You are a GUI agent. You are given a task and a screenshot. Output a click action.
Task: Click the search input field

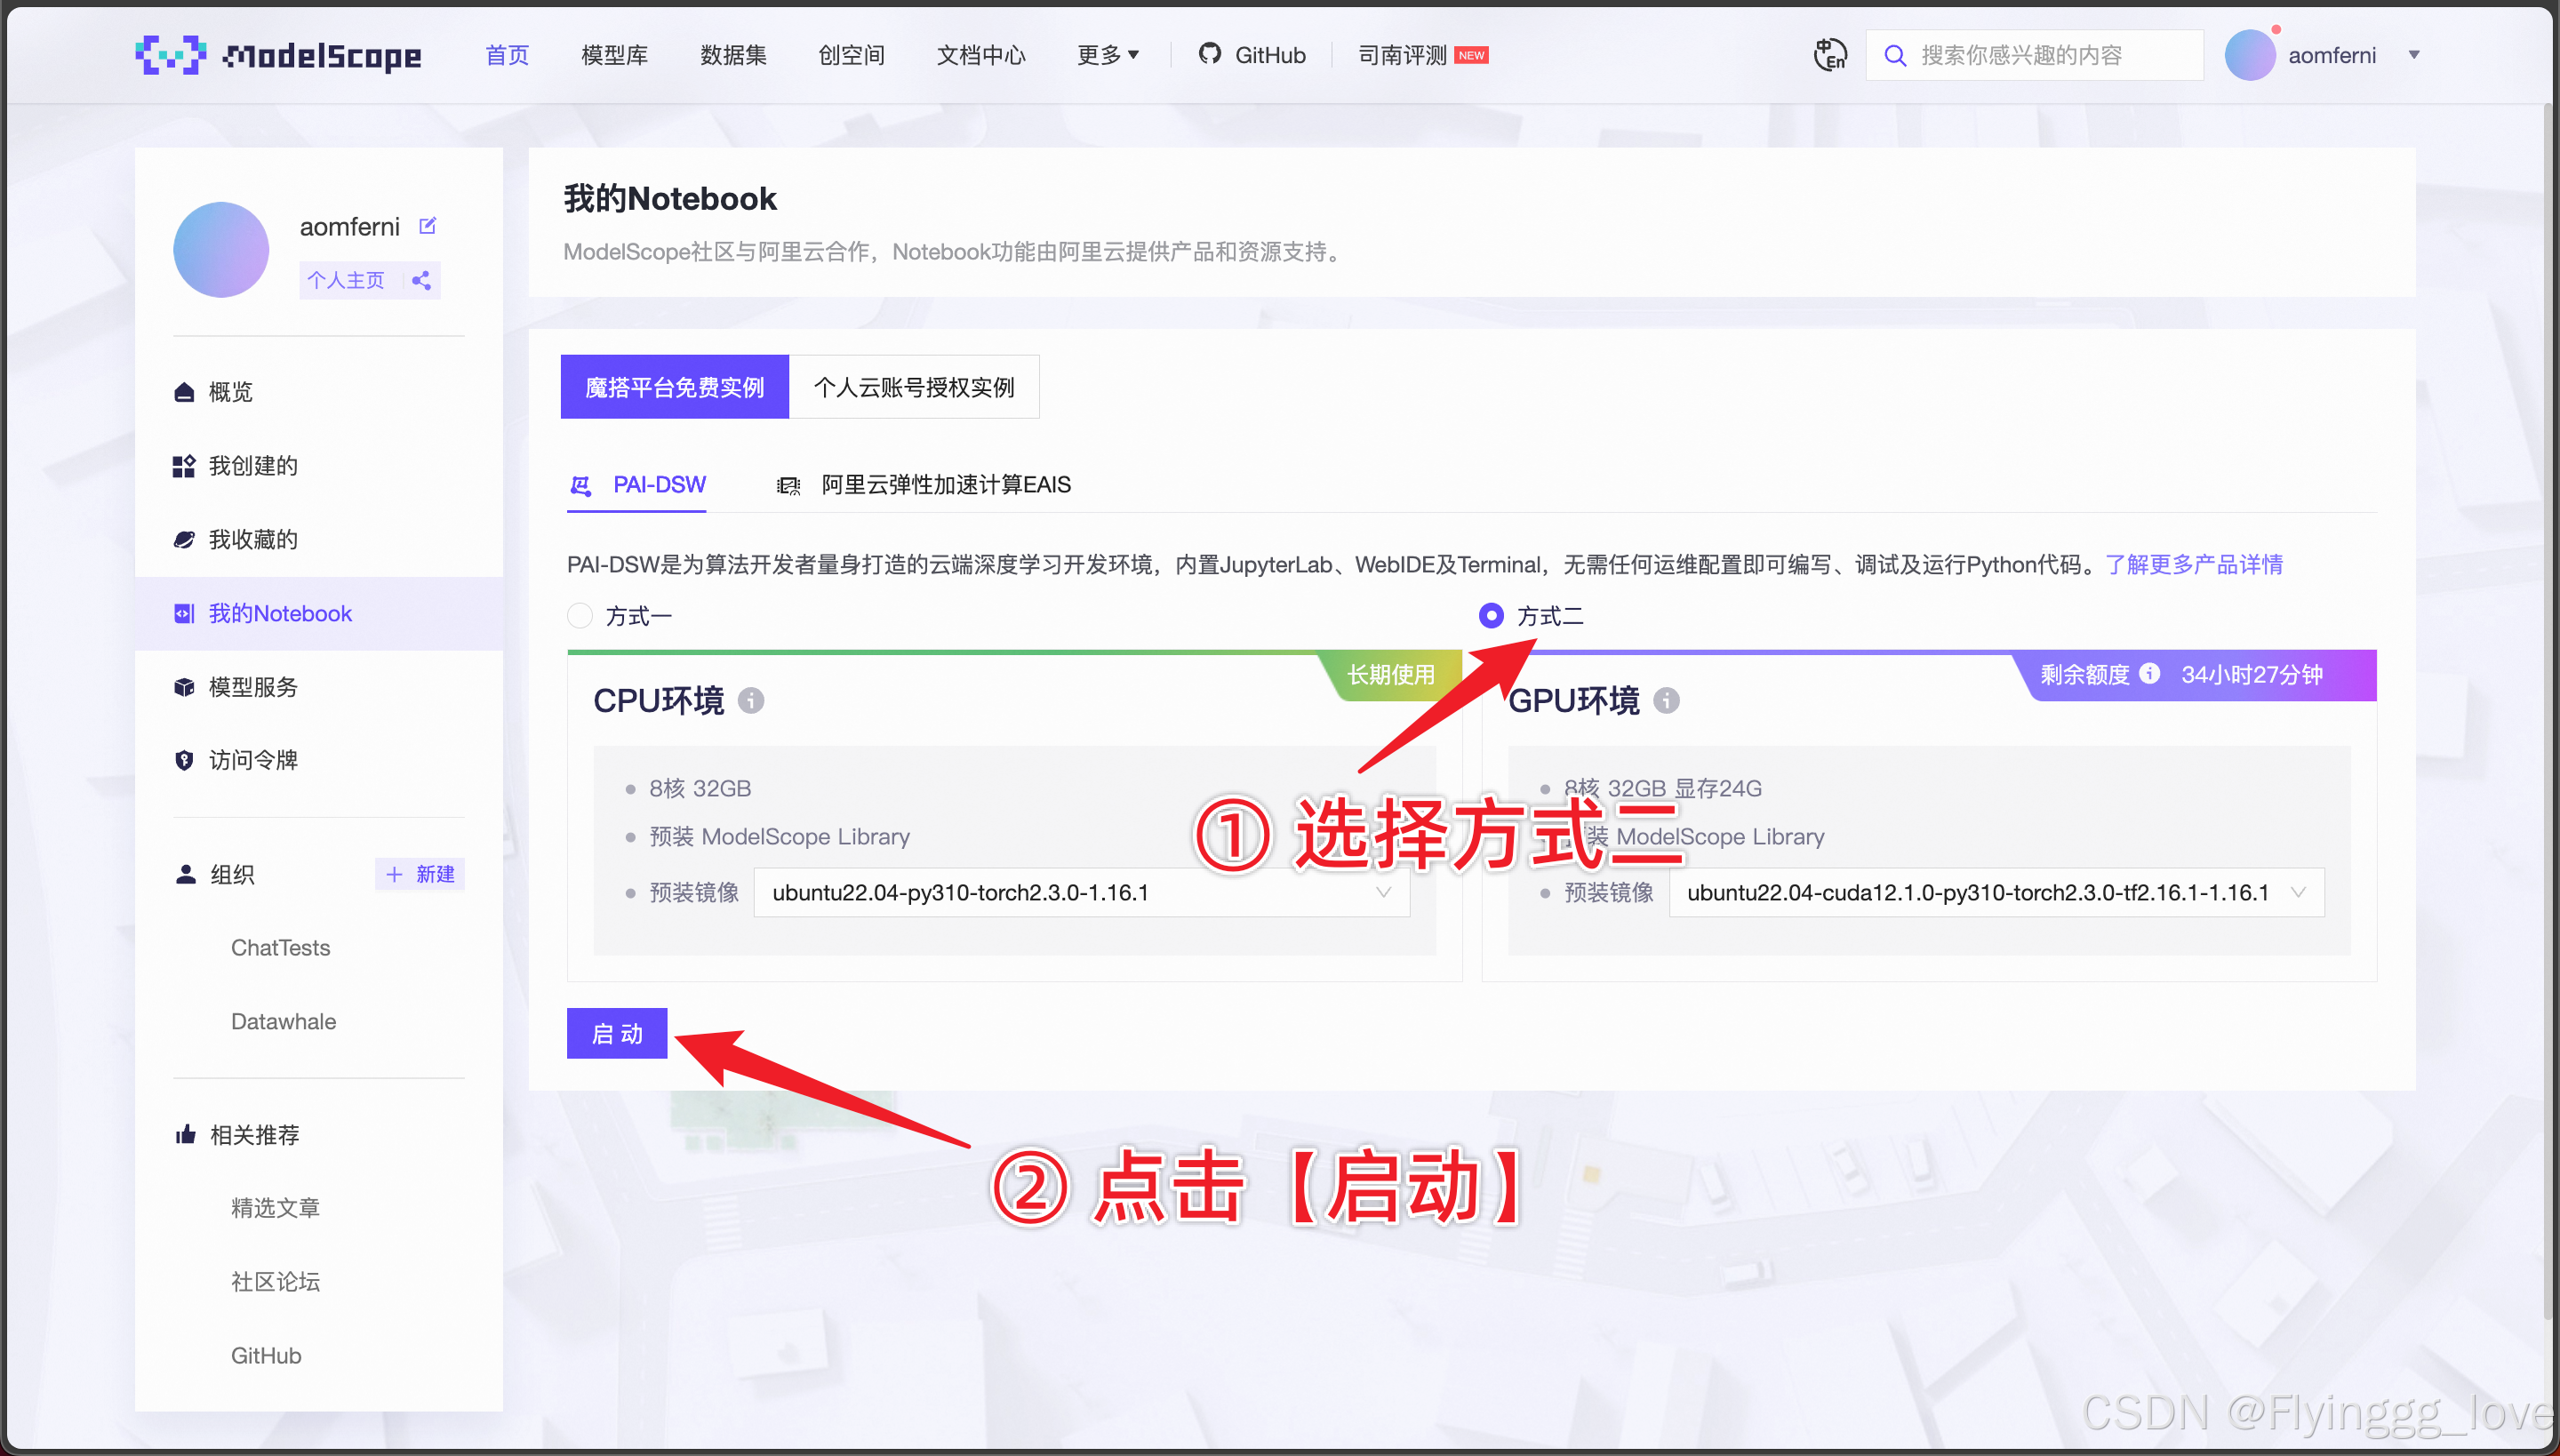click(x=2034, y=55)
